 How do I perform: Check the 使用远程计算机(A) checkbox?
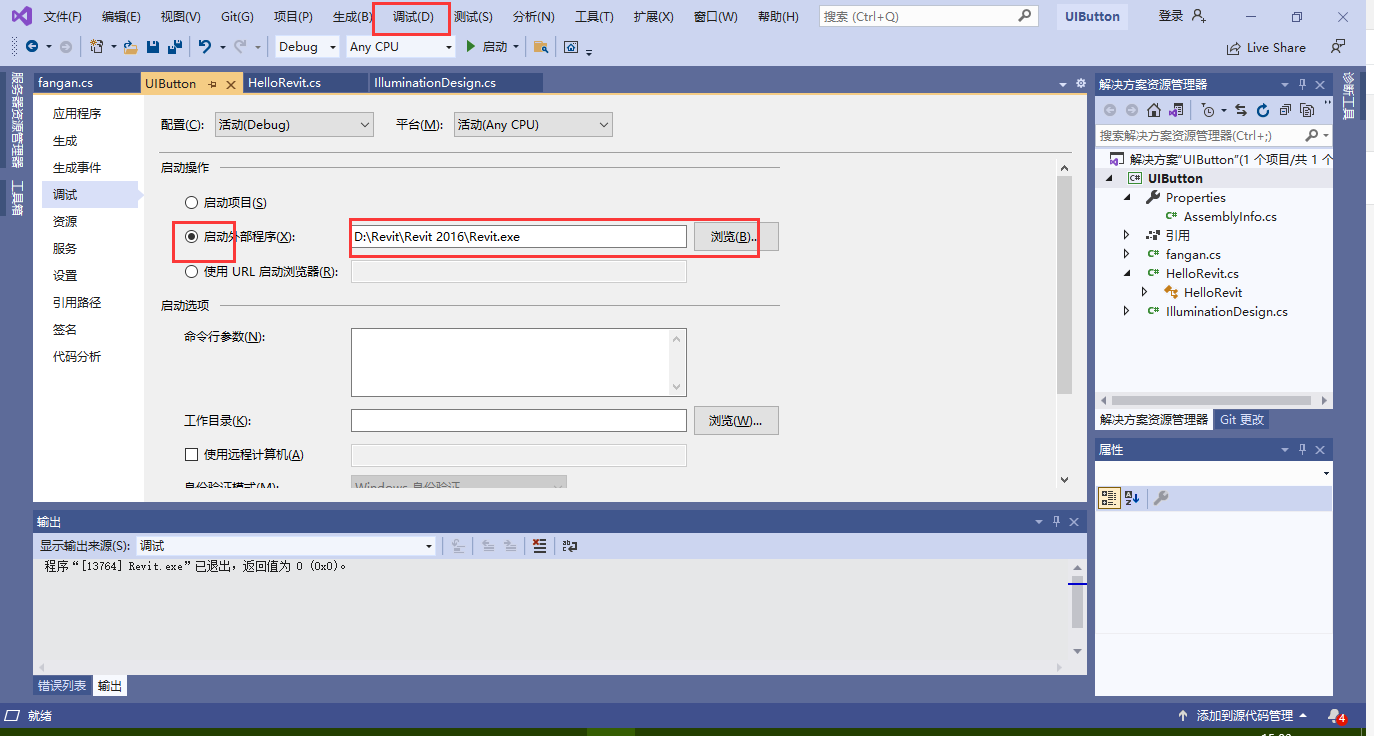pyautogui.click(x=192, y=455)
